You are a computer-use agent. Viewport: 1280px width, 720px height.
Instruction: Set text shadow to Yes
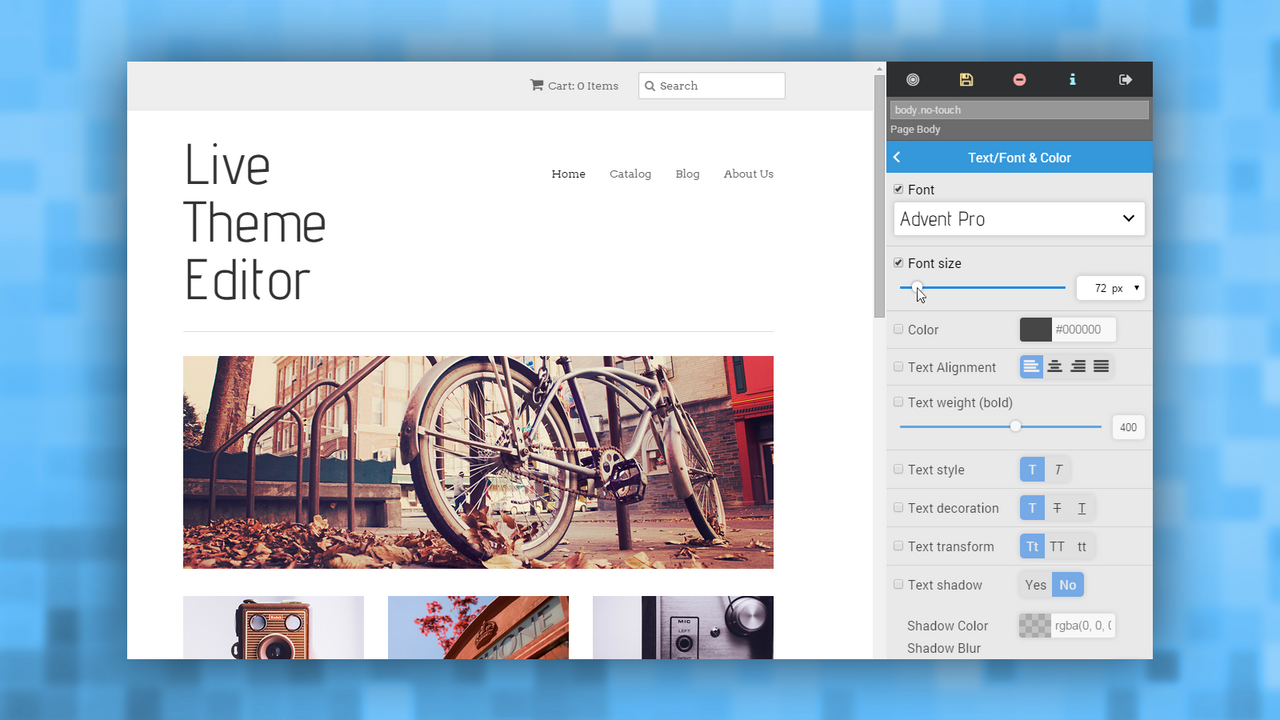1036,585
